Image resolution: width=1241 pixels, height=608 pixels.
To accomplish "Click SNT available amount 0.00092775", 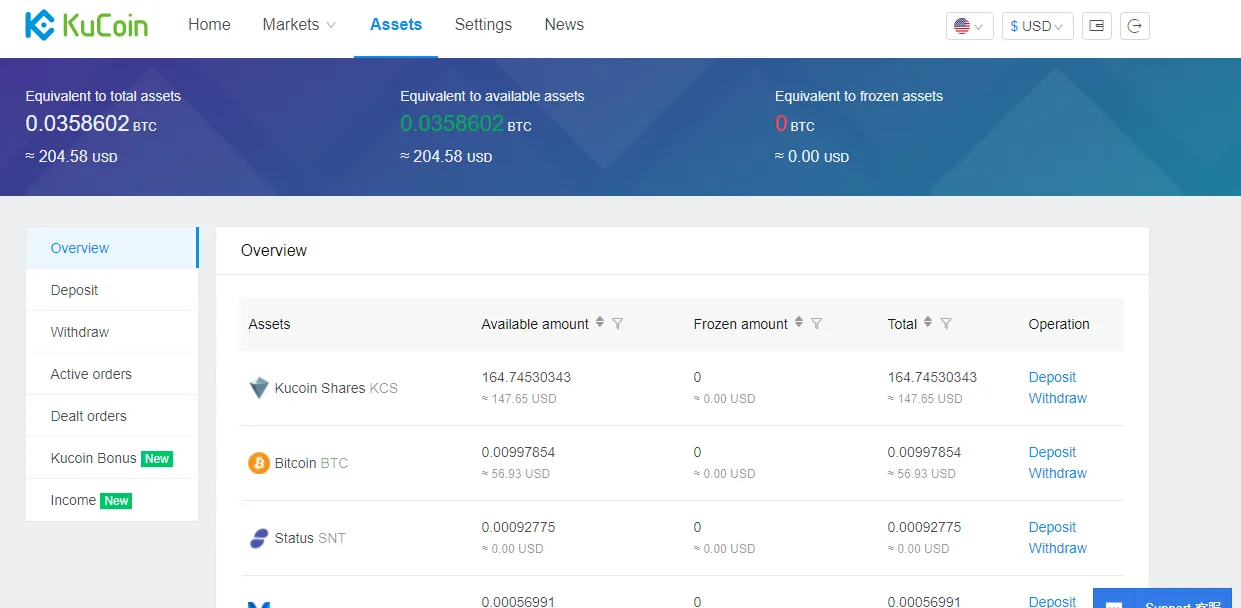I will pos(518,527).
